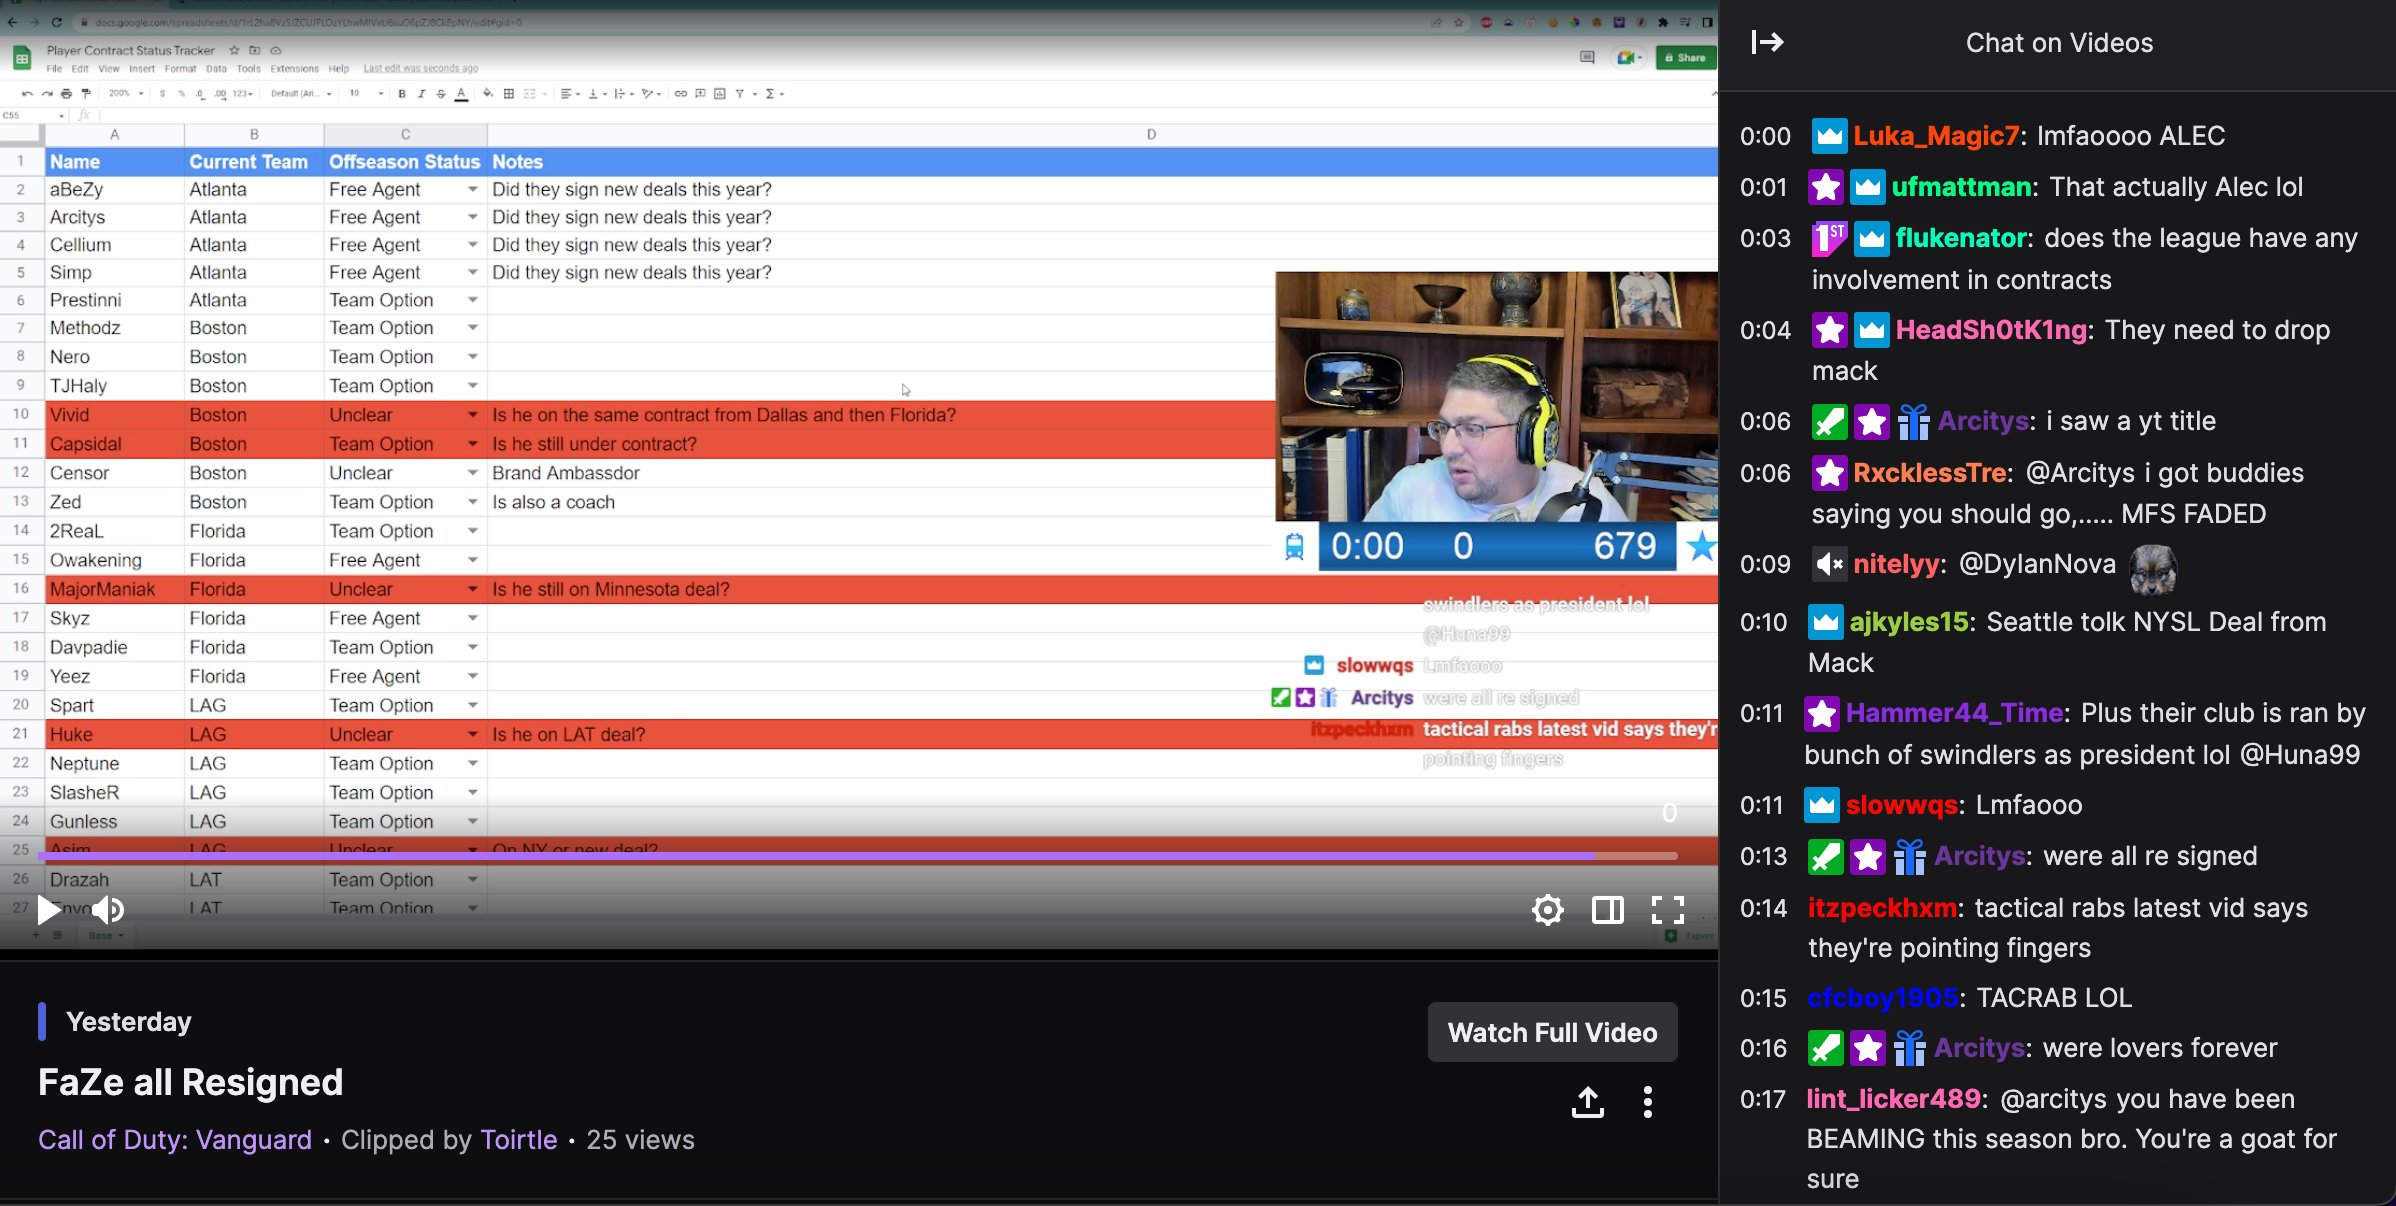Open aBeZy's Offseason Status dropdown
2396x1206 pixels.
coord(473,189)
